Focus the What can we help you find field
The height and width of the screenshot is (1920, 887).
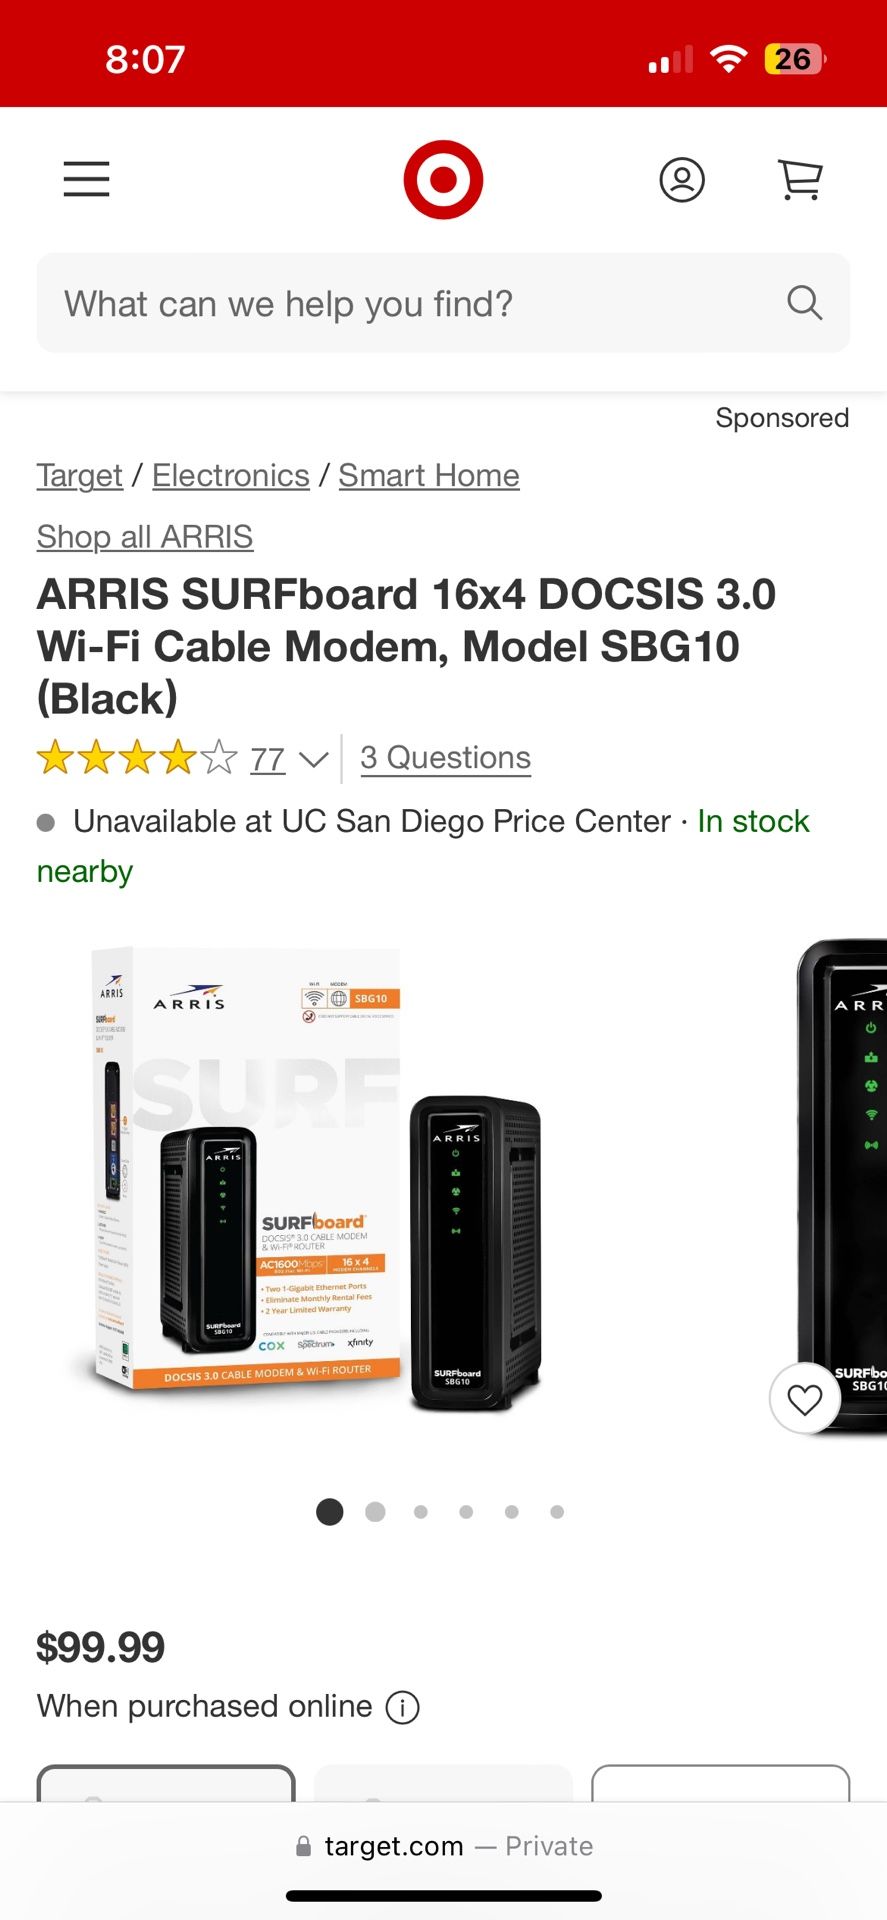(x=443, y=303)
